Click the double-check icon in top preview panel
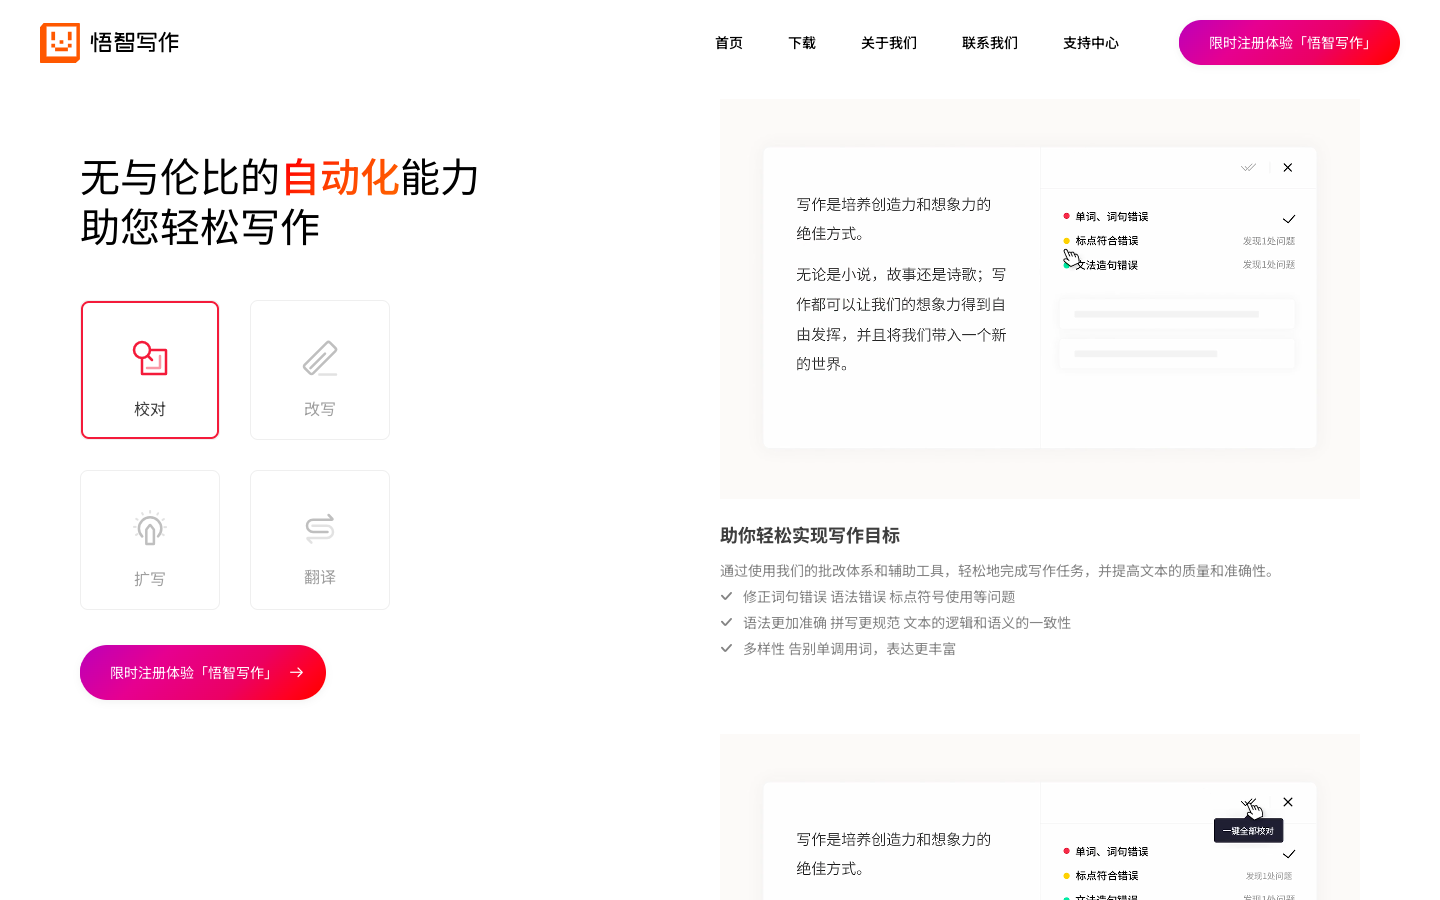The height and width of the screenshot is (900, 1440). [1248, 168]
